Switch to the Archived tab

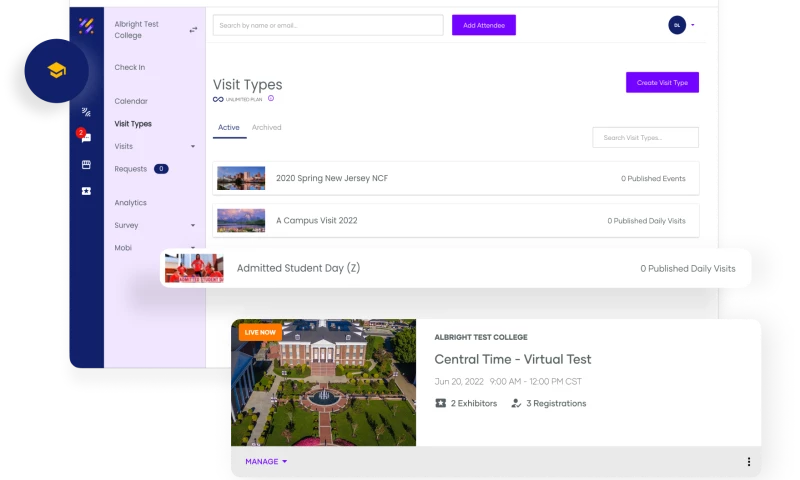(x=266, y=128)
